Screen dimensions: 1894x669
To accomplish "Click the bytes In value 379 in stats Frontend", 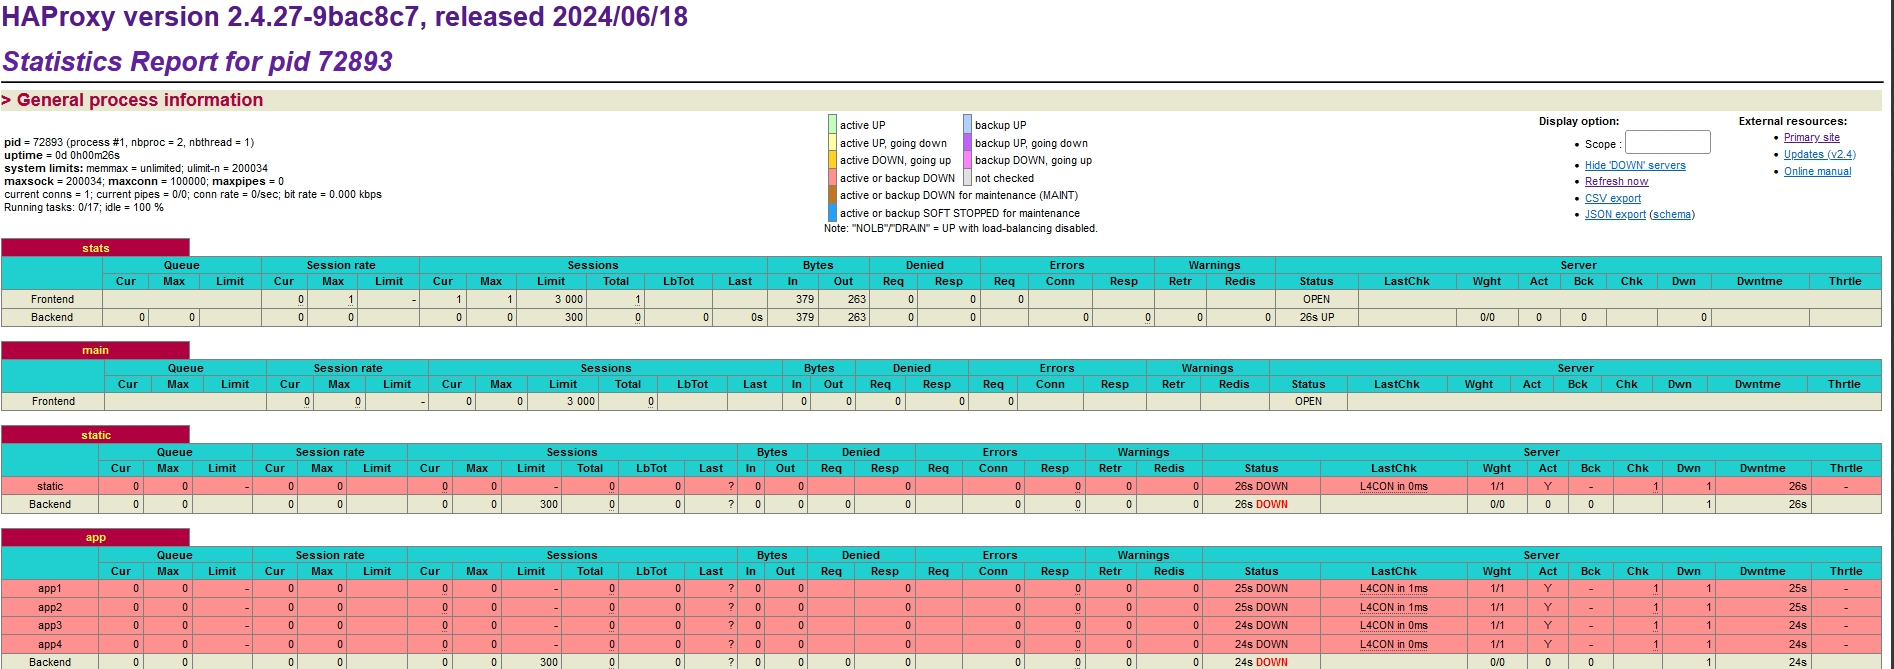I will pos(805,299).
